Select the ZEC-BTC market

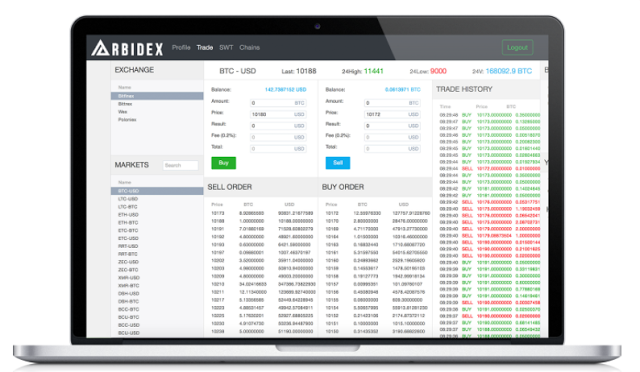(157, 270)
